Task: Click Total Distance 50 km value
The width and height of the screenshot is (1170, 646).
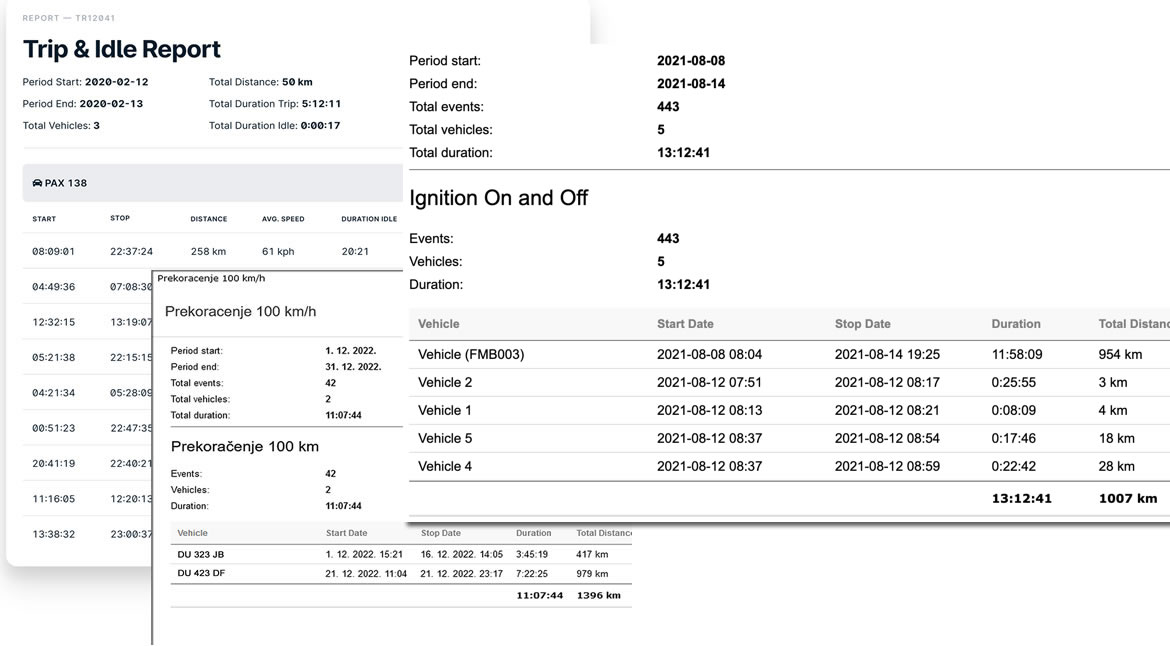Action: pyautogui.click(x=297, y=82)
